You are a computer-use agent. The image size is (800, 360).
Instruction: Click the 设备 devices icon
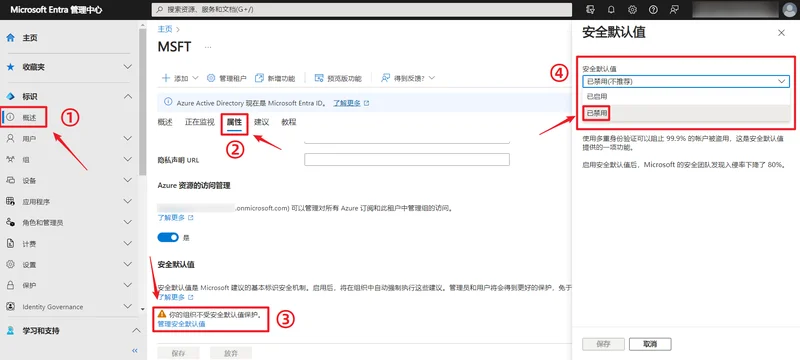(x=10, y=181)
